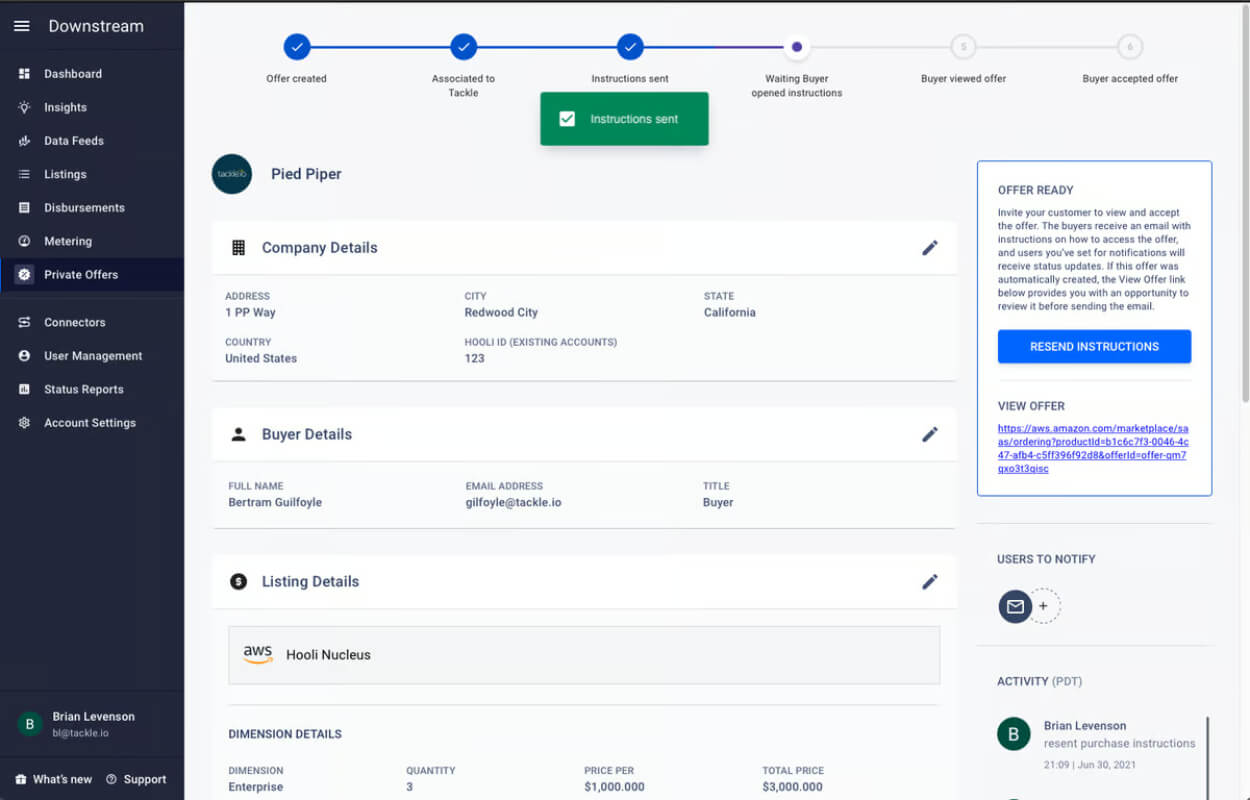This screenshot has height=800, width=1250.
Task: Open Disbursements page
Action: click(x=92, y=208)
